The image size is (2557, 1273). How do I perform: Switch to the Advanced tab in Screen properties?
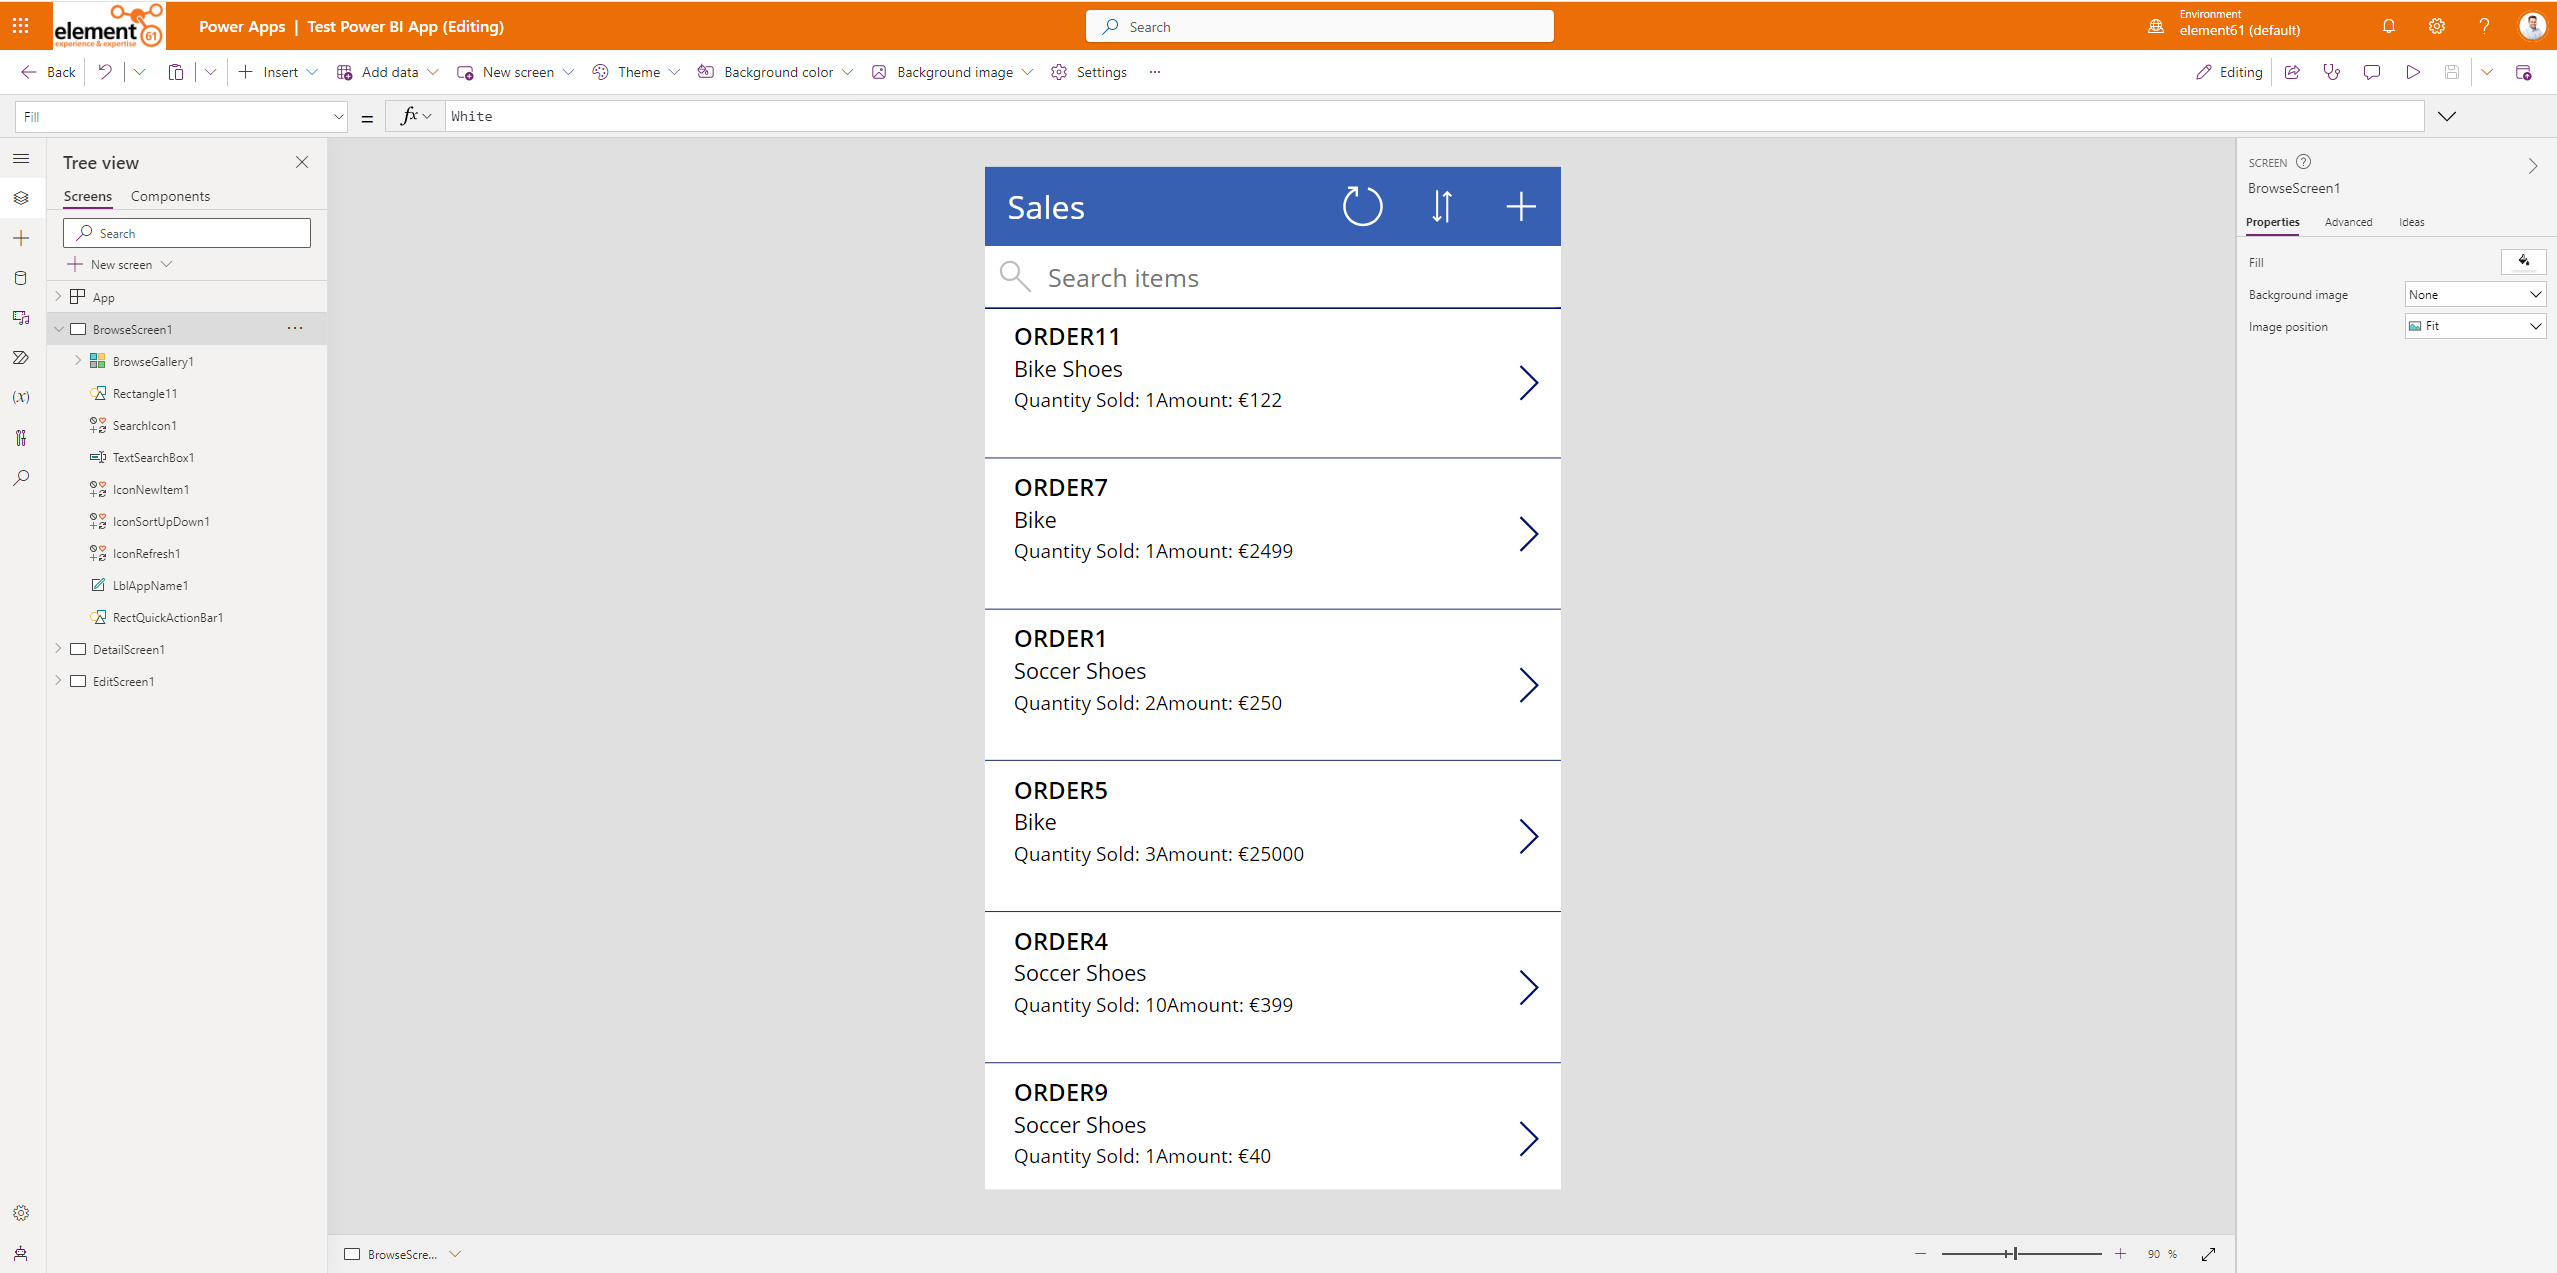tap(2349, 222)
